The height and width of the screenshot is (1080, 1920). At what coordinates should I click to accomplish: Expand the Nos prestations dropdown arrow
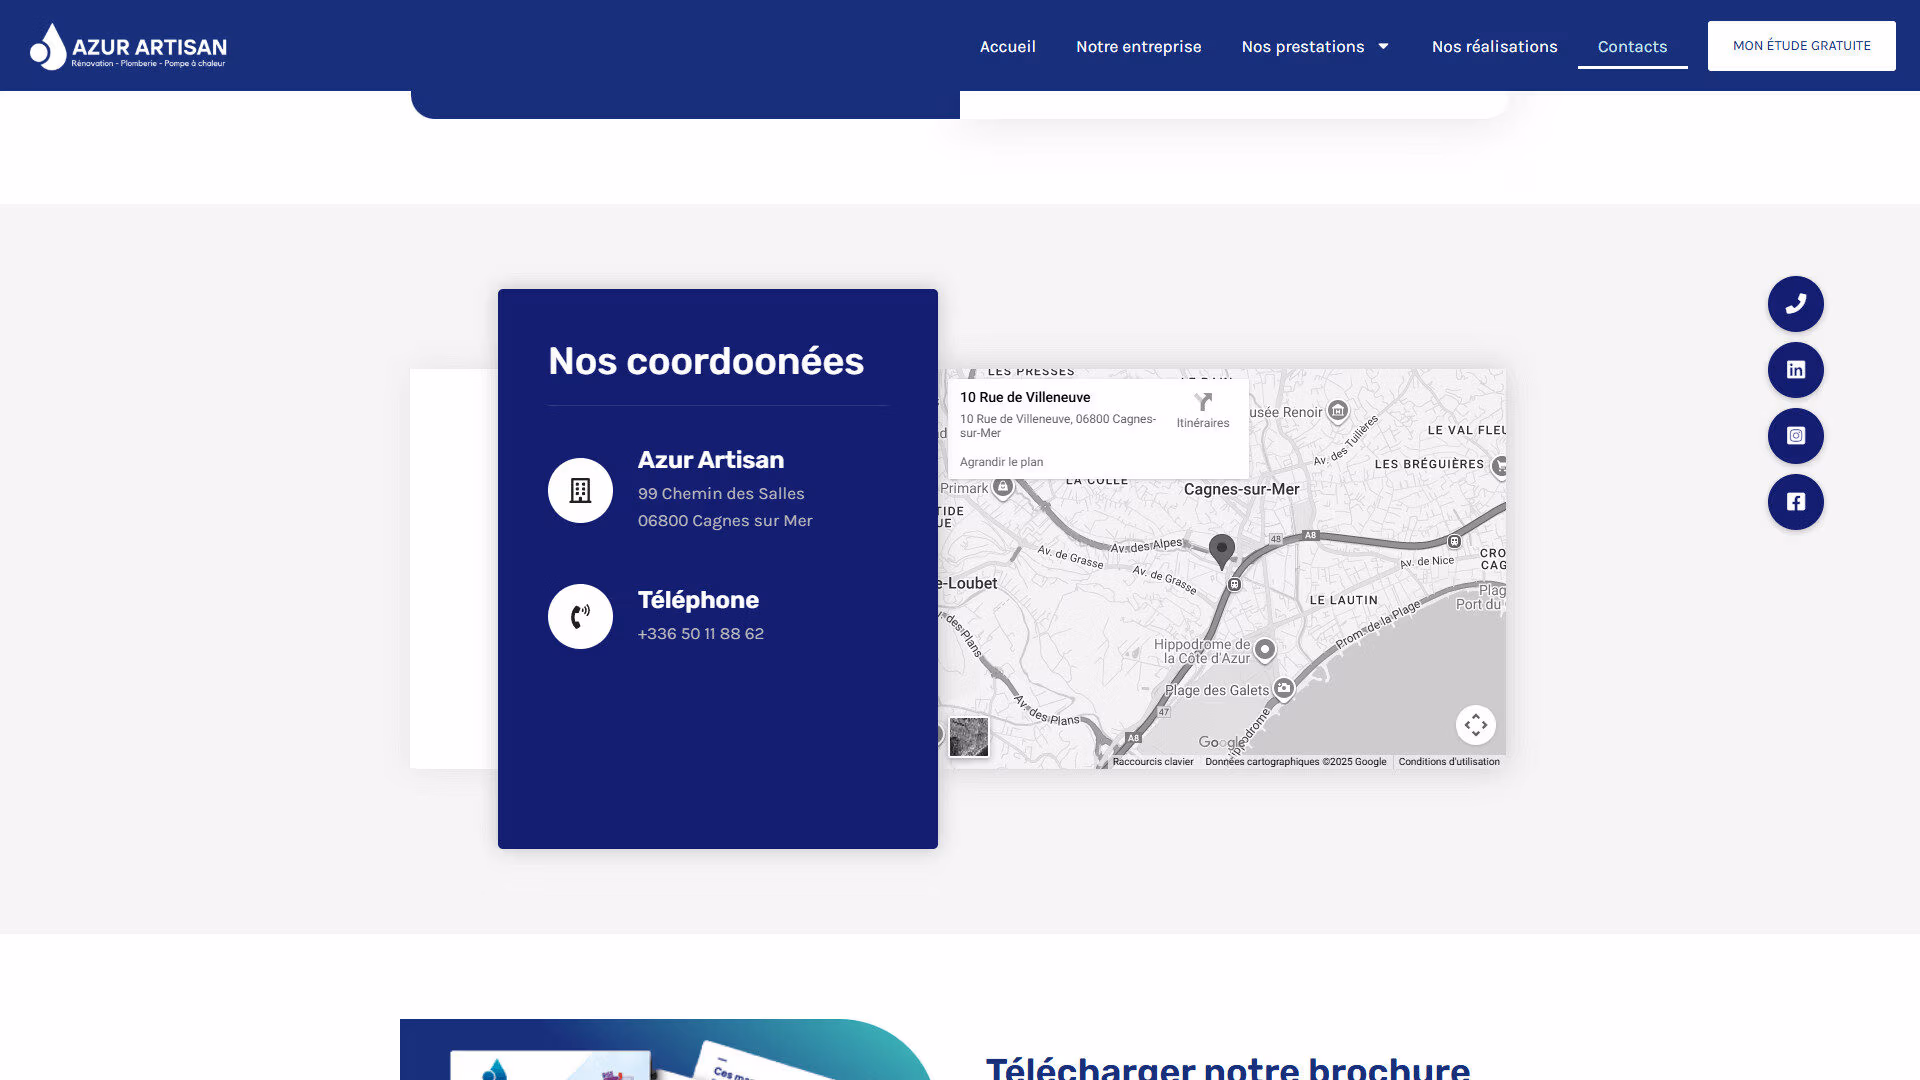1384,46
